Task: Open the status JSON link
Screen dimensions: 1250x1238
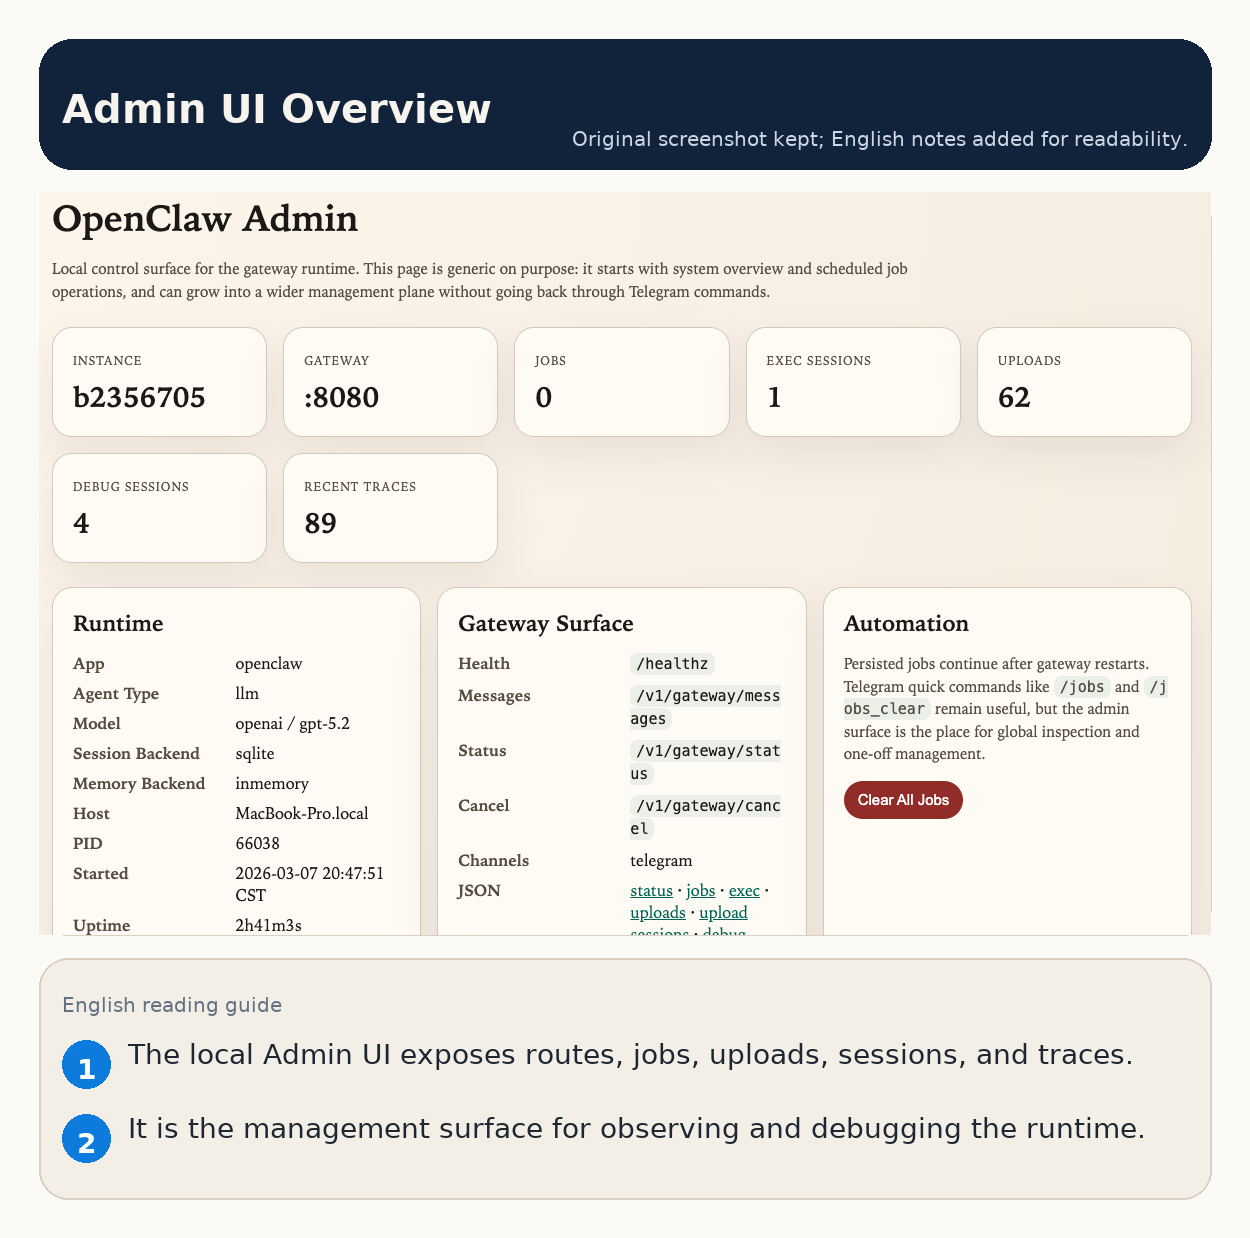Action: [651, 890]
